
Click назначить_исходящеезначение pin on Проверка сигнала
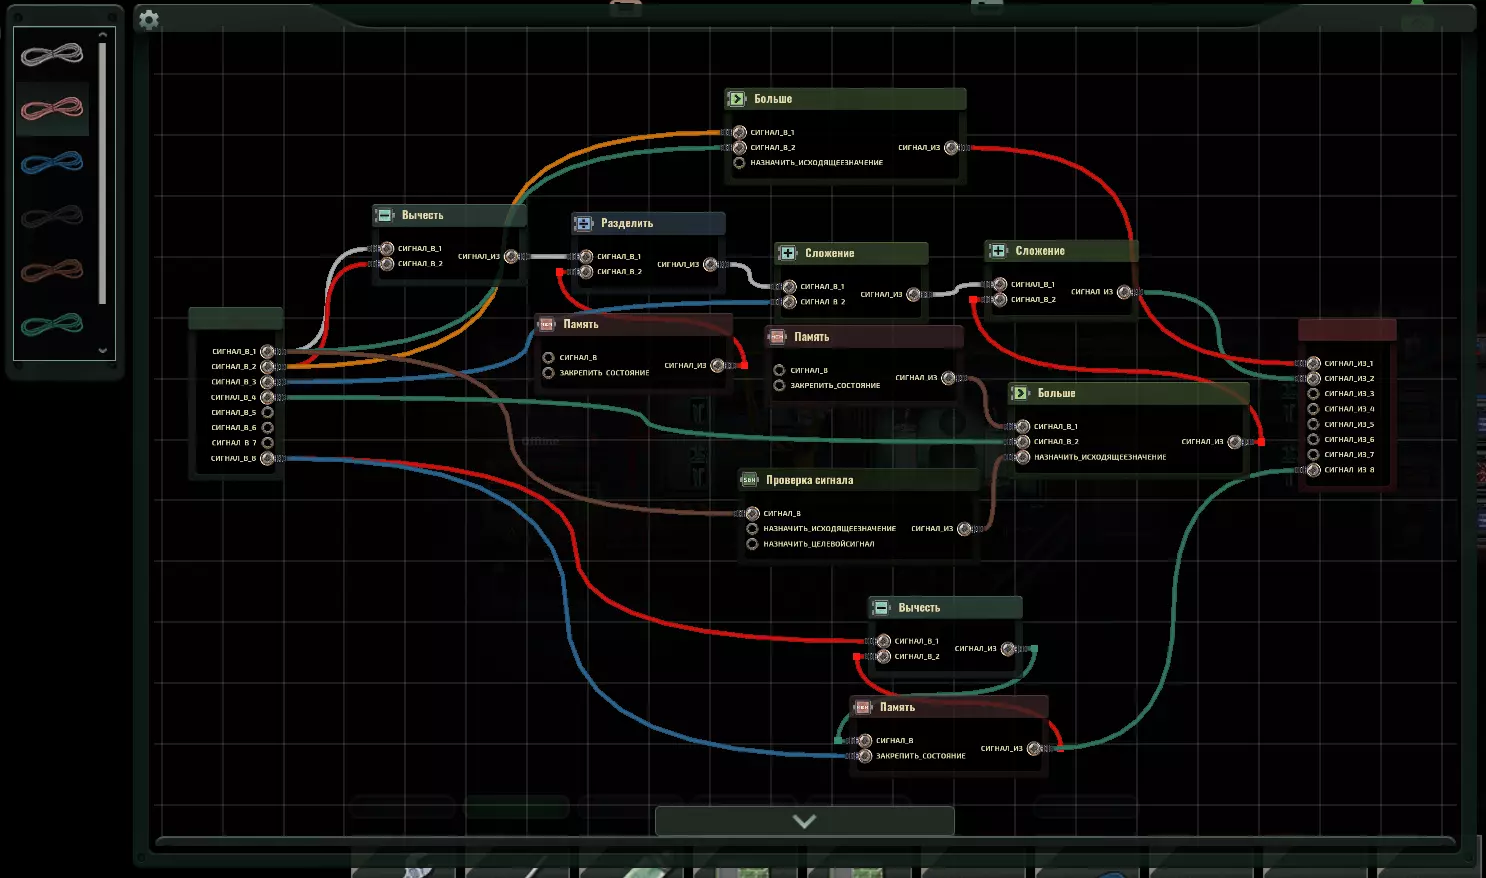(x=752, y=528)
